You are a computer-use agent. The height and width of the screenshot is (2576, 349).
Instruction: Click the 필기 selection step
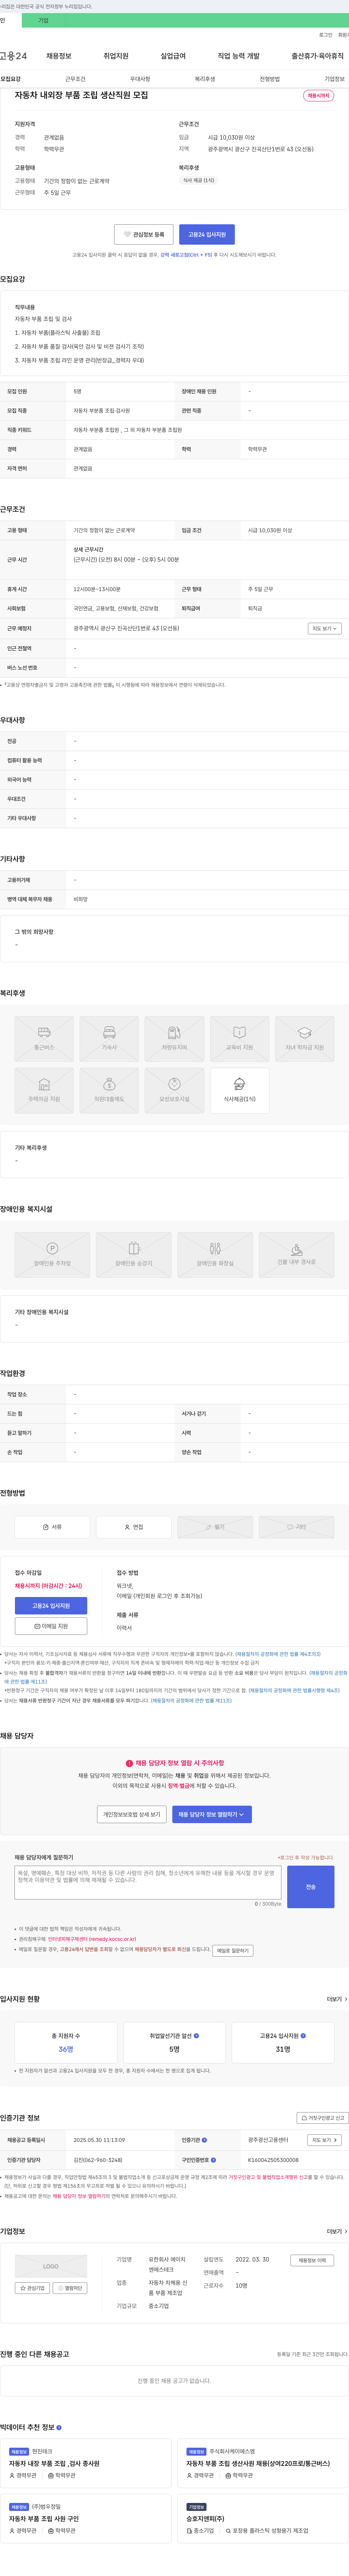pos(215,1527)
